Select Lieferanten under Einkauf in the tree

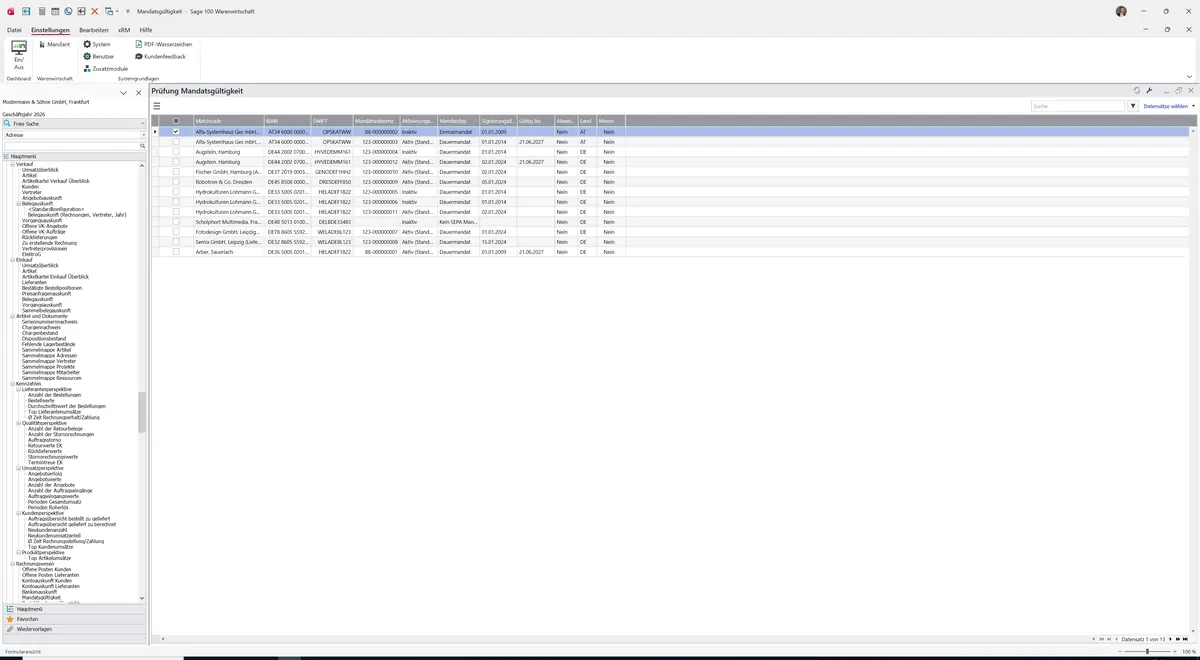click(x=34, y=282)
